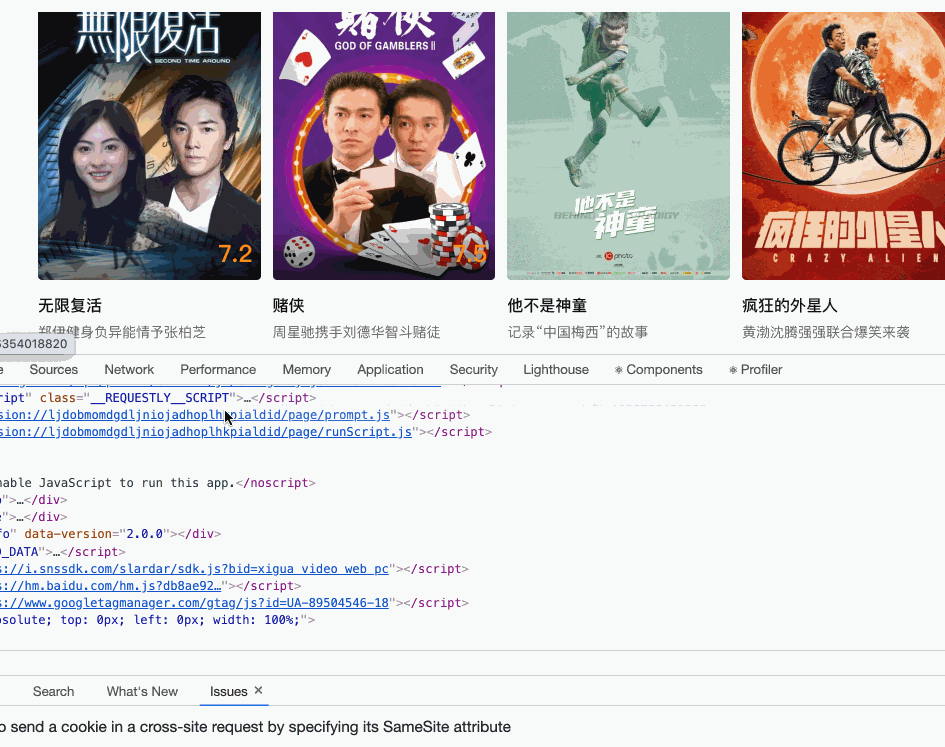
Task: Switch to the Network tab
Action: coord(129,370)
